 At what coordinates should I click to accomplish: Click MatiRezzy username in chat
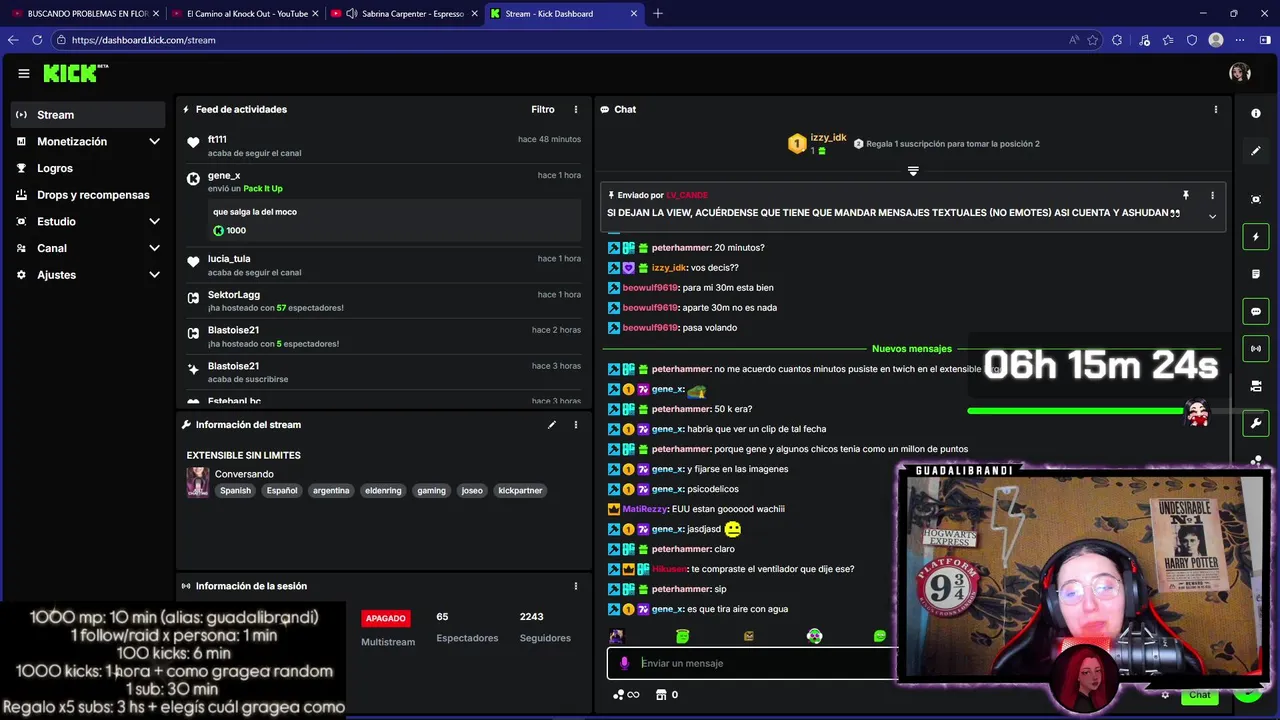(x=645, y=509)
